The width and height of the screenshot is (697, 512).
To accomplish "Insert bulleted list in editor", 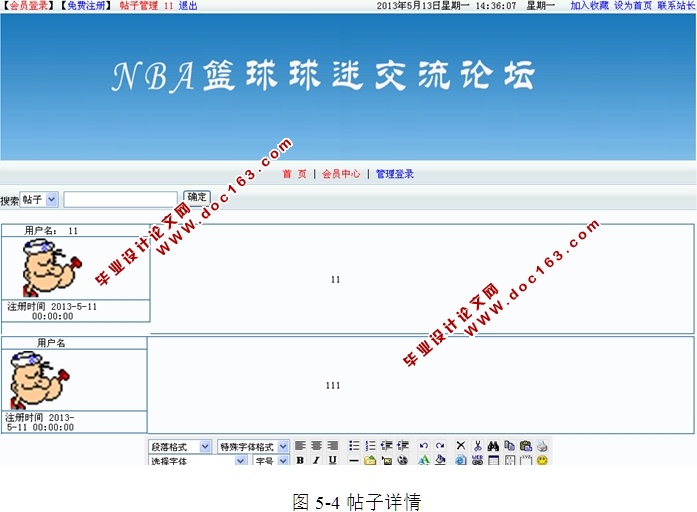I will point(354,445).
